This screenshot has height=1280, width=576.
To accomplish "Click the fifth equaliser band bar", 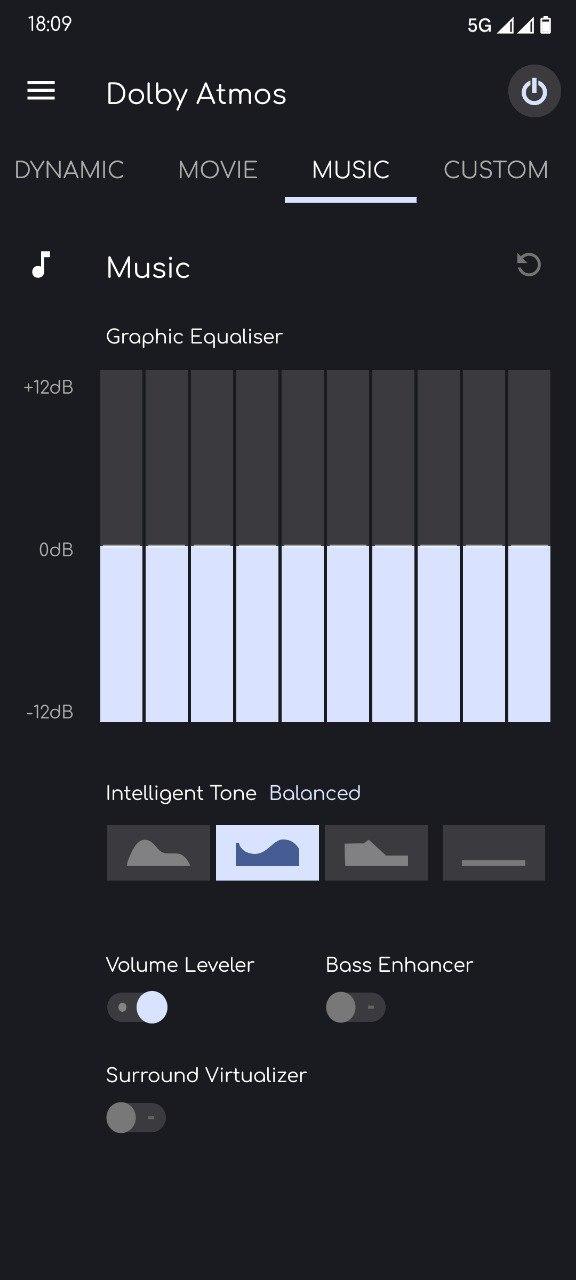I will pyautogui.click(x=303, y=546).
